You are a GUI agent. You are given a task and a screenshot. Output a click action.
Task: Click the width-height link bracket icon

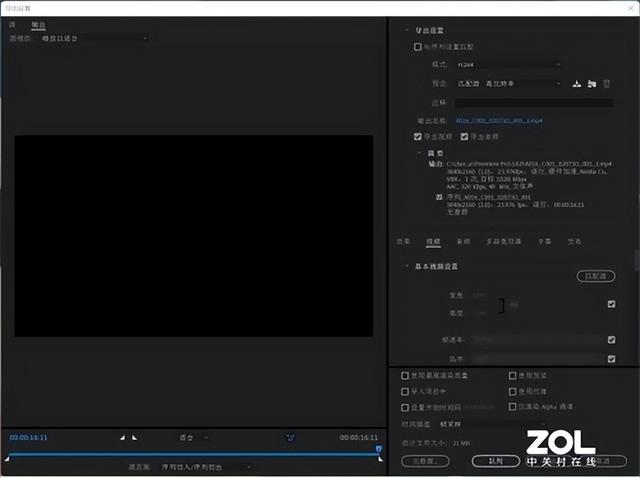(x=501, y=305)
